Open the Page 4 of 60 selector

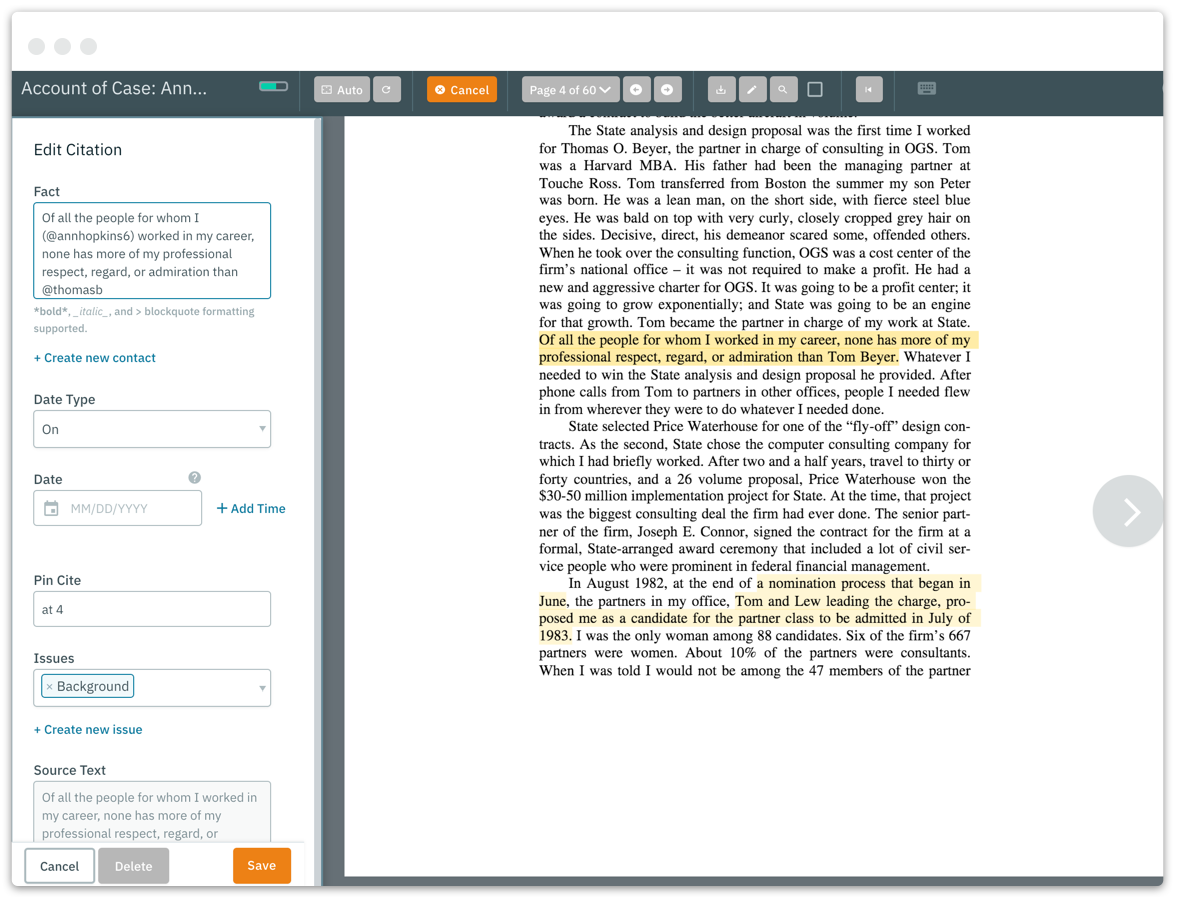[x=570, y=89]
